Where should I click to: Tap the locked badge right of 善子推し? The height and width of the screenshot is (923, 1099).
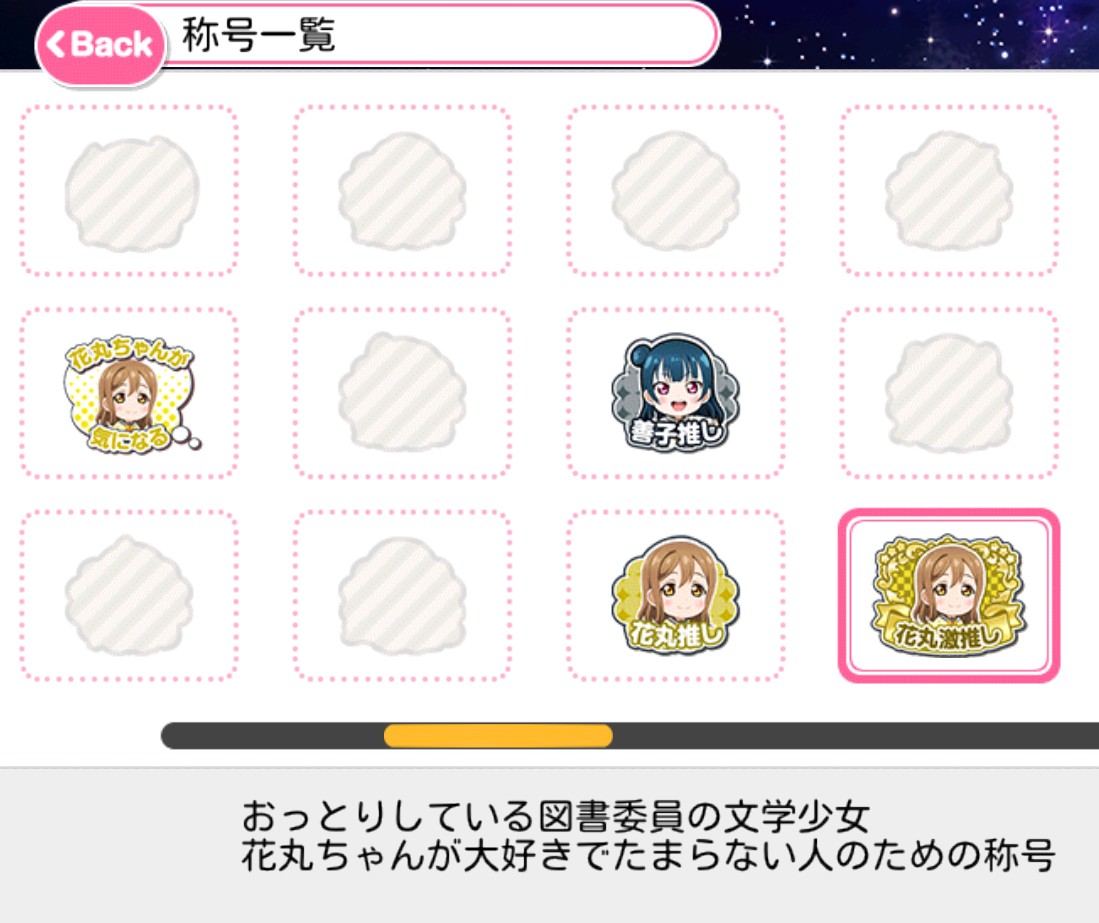click(948, 392)
